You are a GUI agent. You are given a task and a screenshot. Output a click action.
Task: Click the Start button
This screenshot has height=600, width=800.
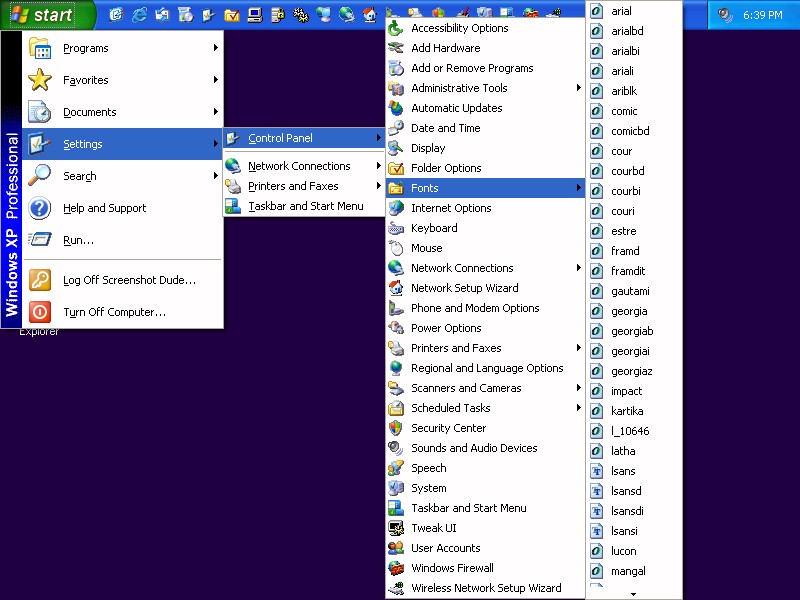42,15
